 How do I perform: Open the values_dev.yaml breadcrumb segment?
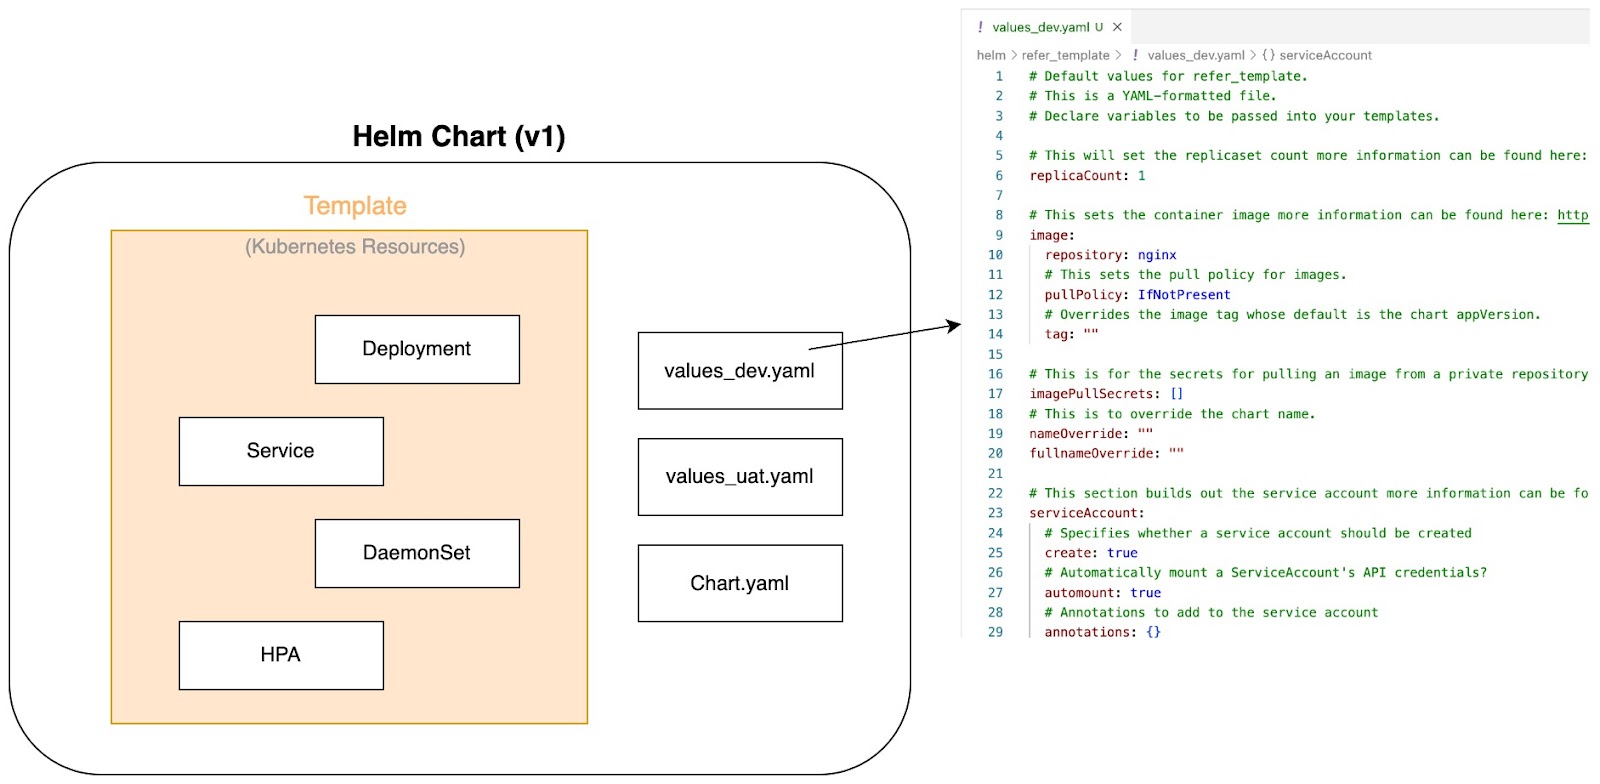pyautogui.click(x=1196, y=55)
